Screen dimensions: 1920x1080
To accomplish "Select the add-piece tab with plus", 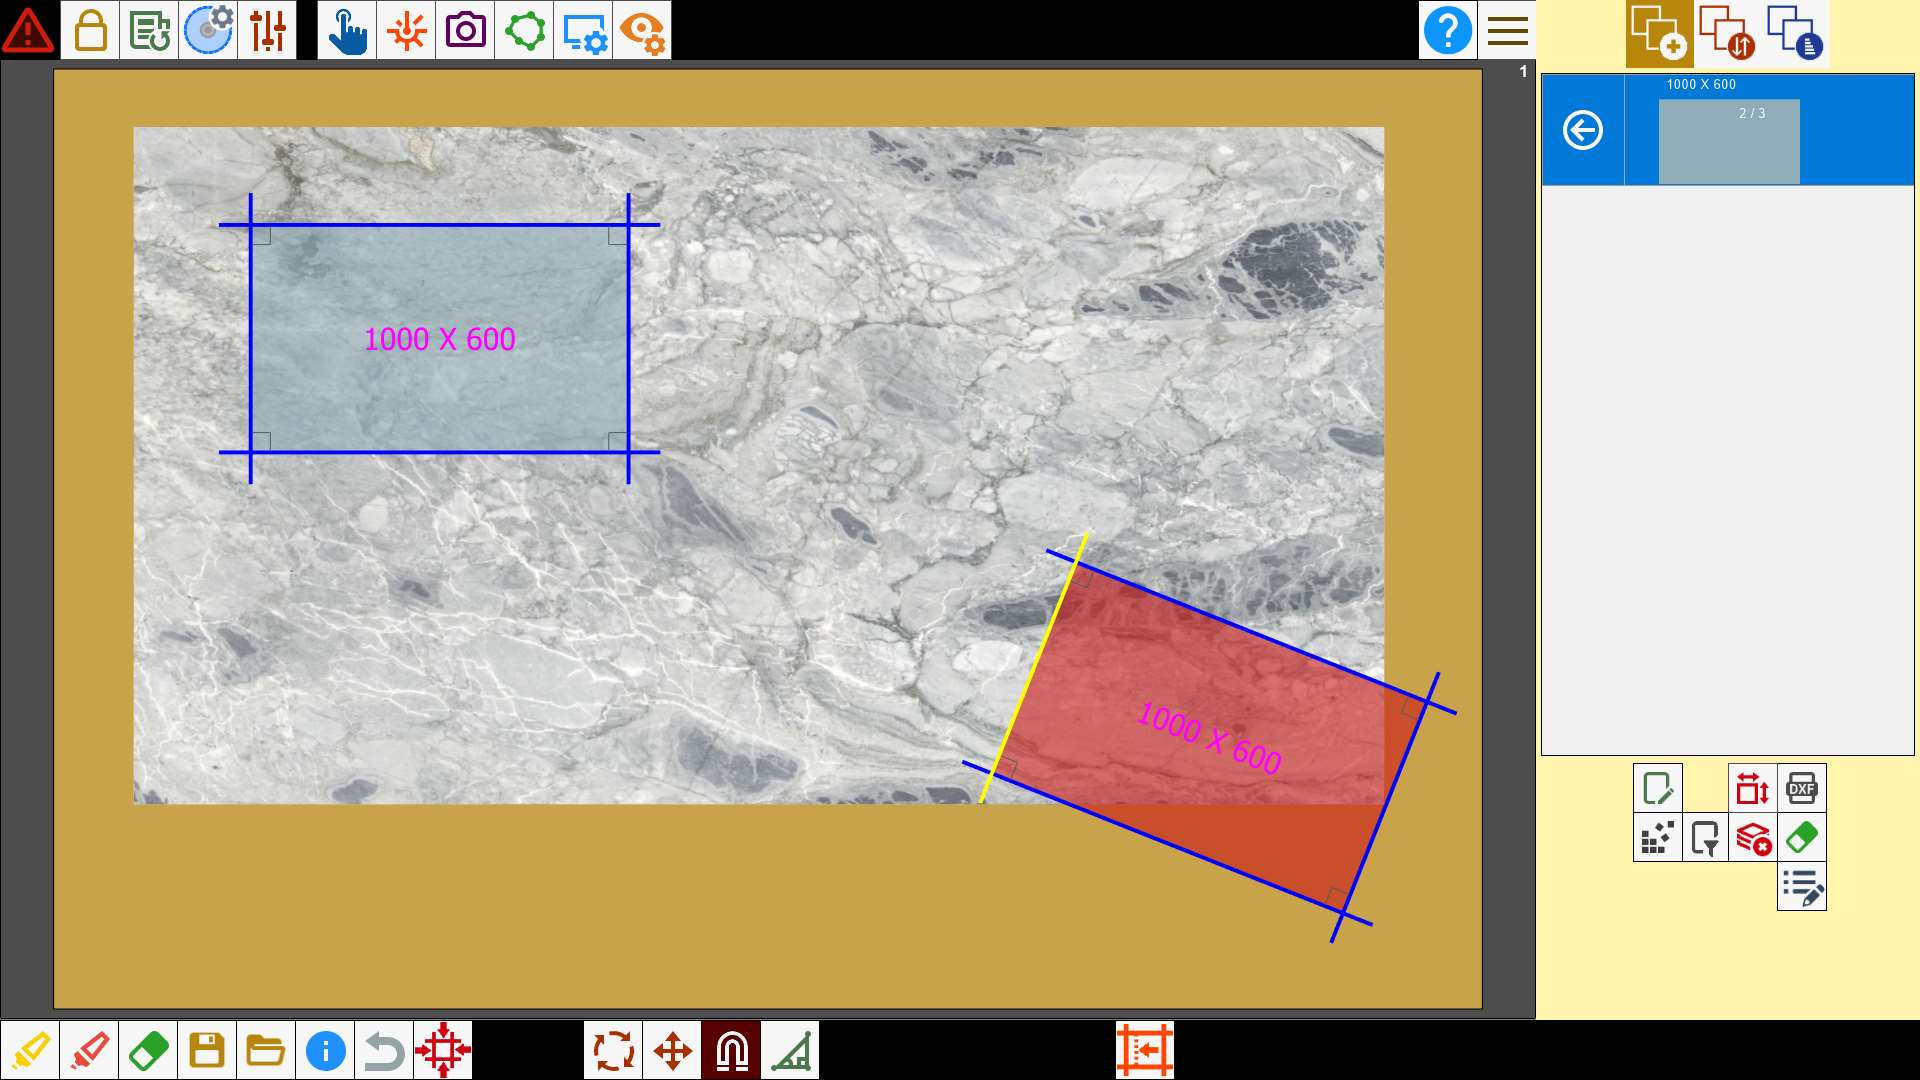I will pyautogui.click(x=1659, y=33).
